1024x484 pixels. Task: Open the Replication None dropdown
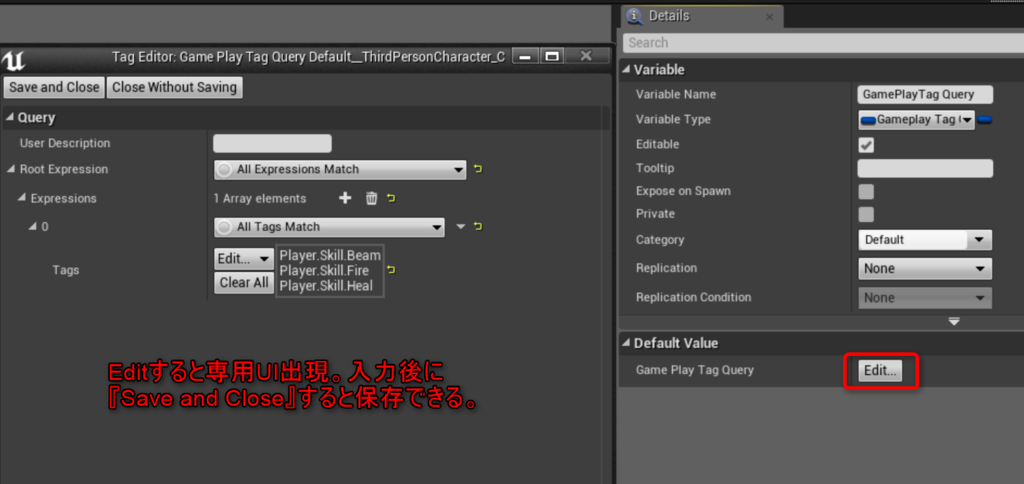925,268
